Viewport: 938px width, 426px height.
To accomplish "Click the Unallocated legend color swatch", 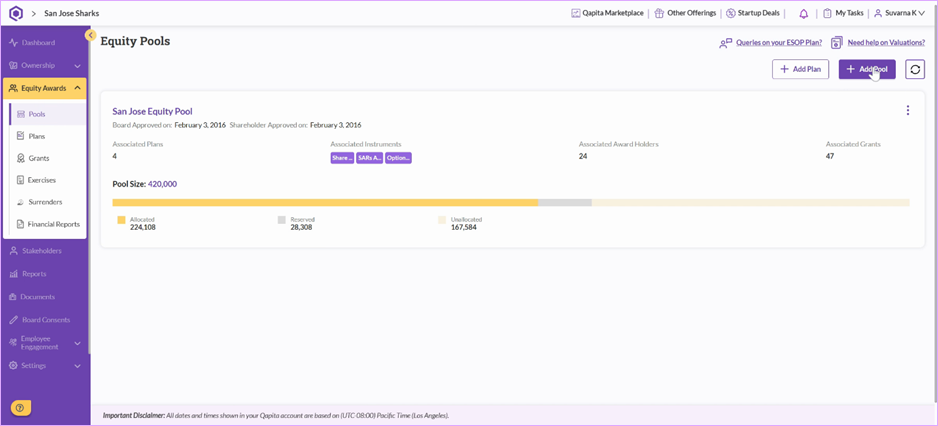I will point(442,220).
